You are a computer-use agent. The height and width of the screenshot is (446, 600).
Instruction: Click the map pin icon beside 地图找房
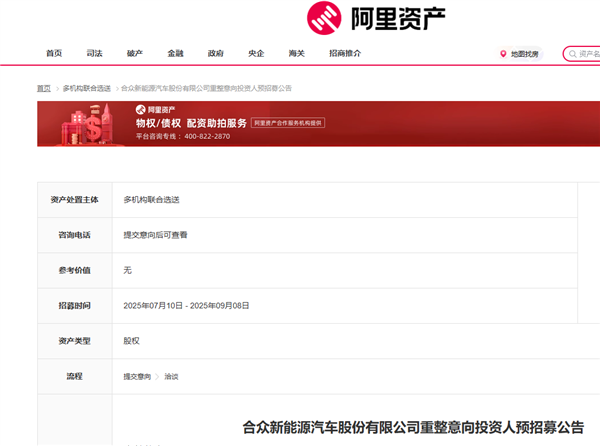tap(503, 54)
